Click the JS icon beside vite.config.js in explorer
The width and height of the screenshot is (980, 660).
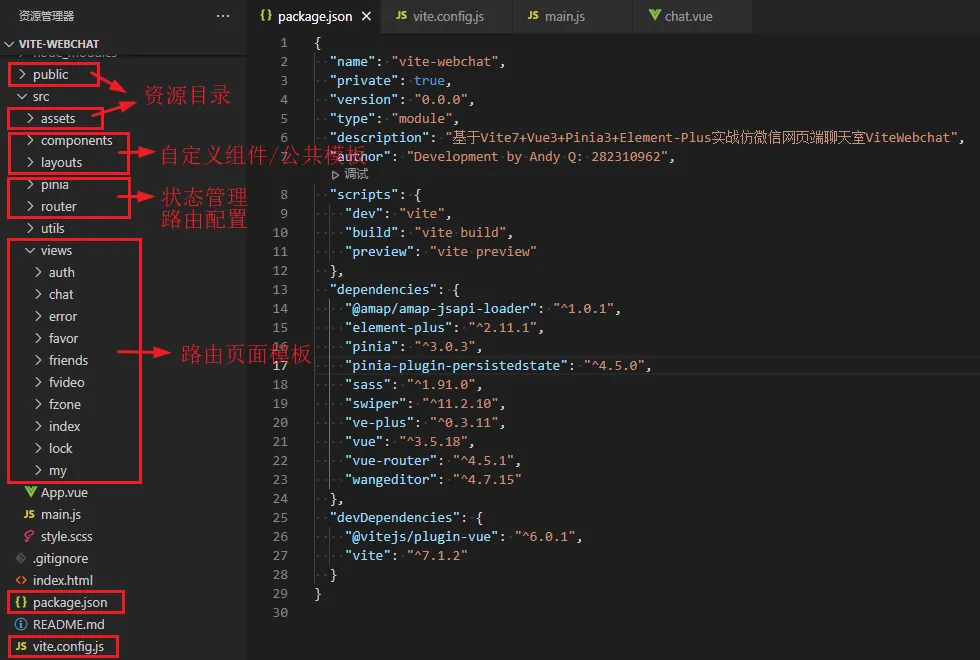(21, 646)
